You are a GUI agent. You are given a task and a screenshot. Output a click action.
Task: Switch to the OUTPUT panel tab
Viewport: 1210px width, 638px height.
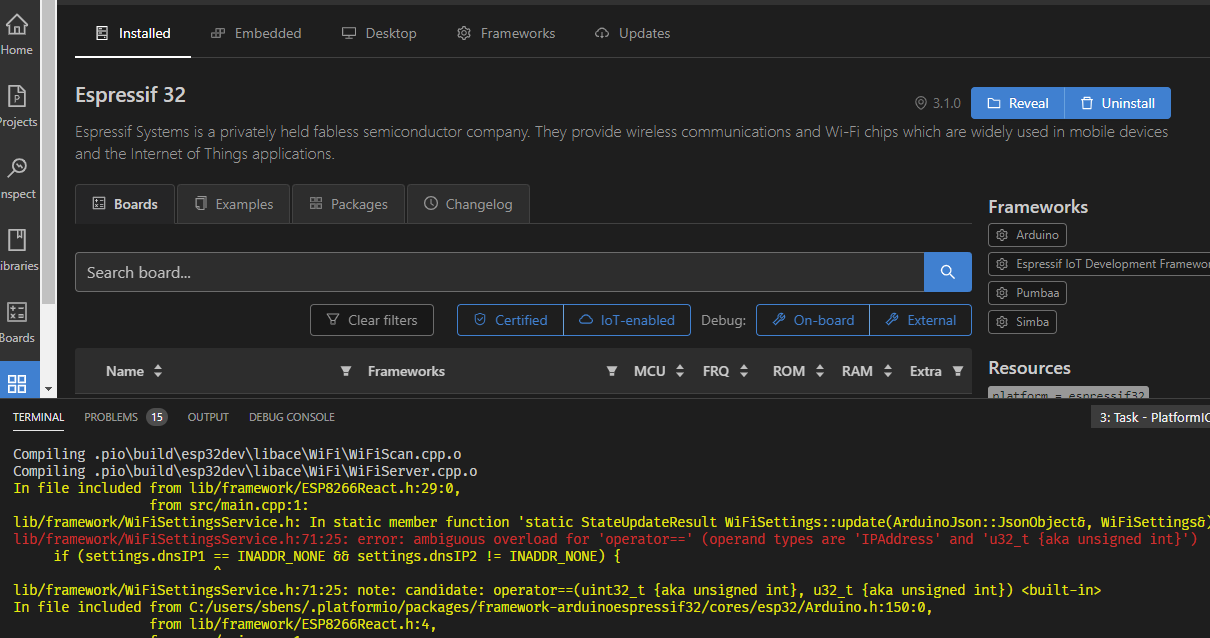(208, 417)
